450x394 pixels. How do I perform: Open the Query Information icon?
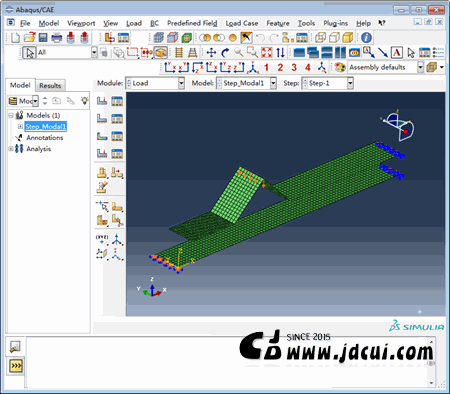366,37
